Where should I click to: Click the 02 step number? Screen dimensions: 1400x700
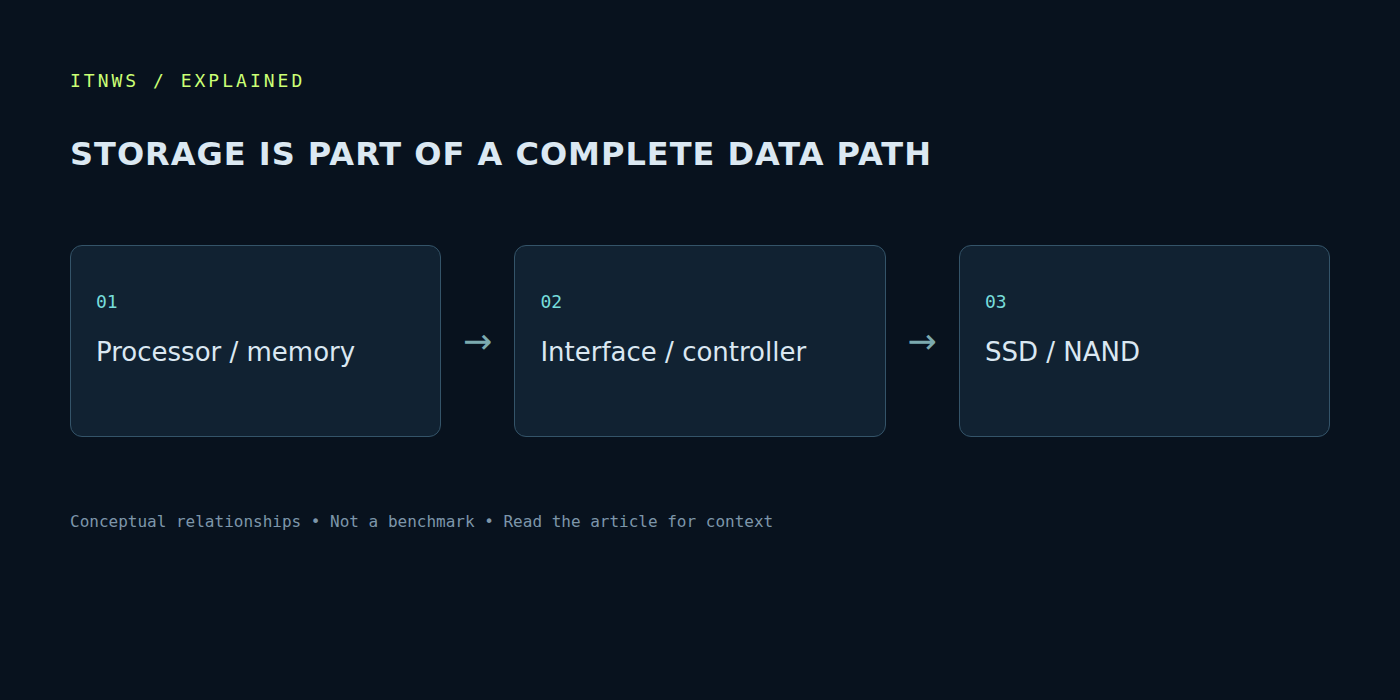click(551, 302)
